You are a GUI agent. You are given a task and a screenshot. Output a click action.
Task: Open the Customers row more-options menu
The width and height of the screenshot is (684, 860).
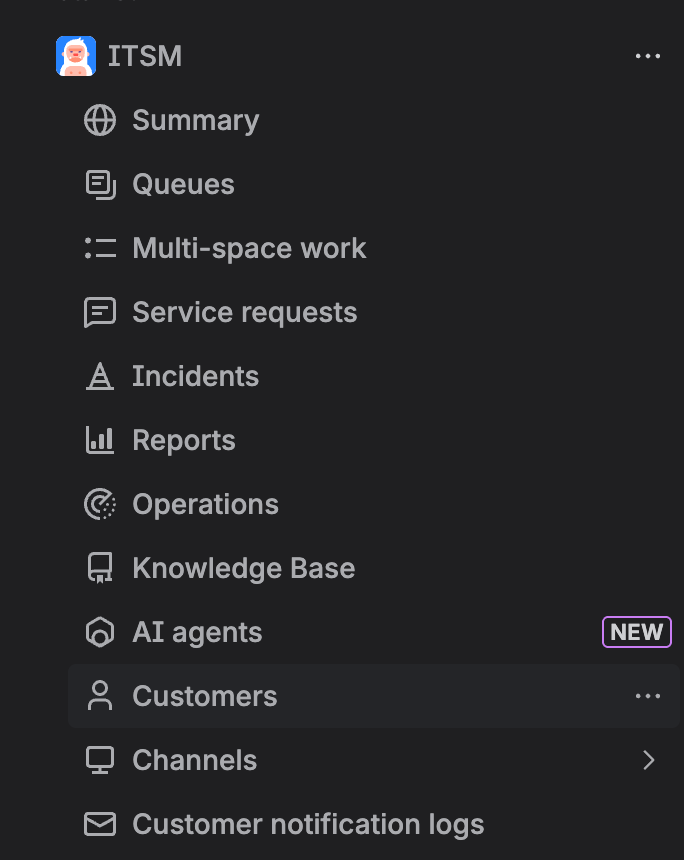click(648, 696)
